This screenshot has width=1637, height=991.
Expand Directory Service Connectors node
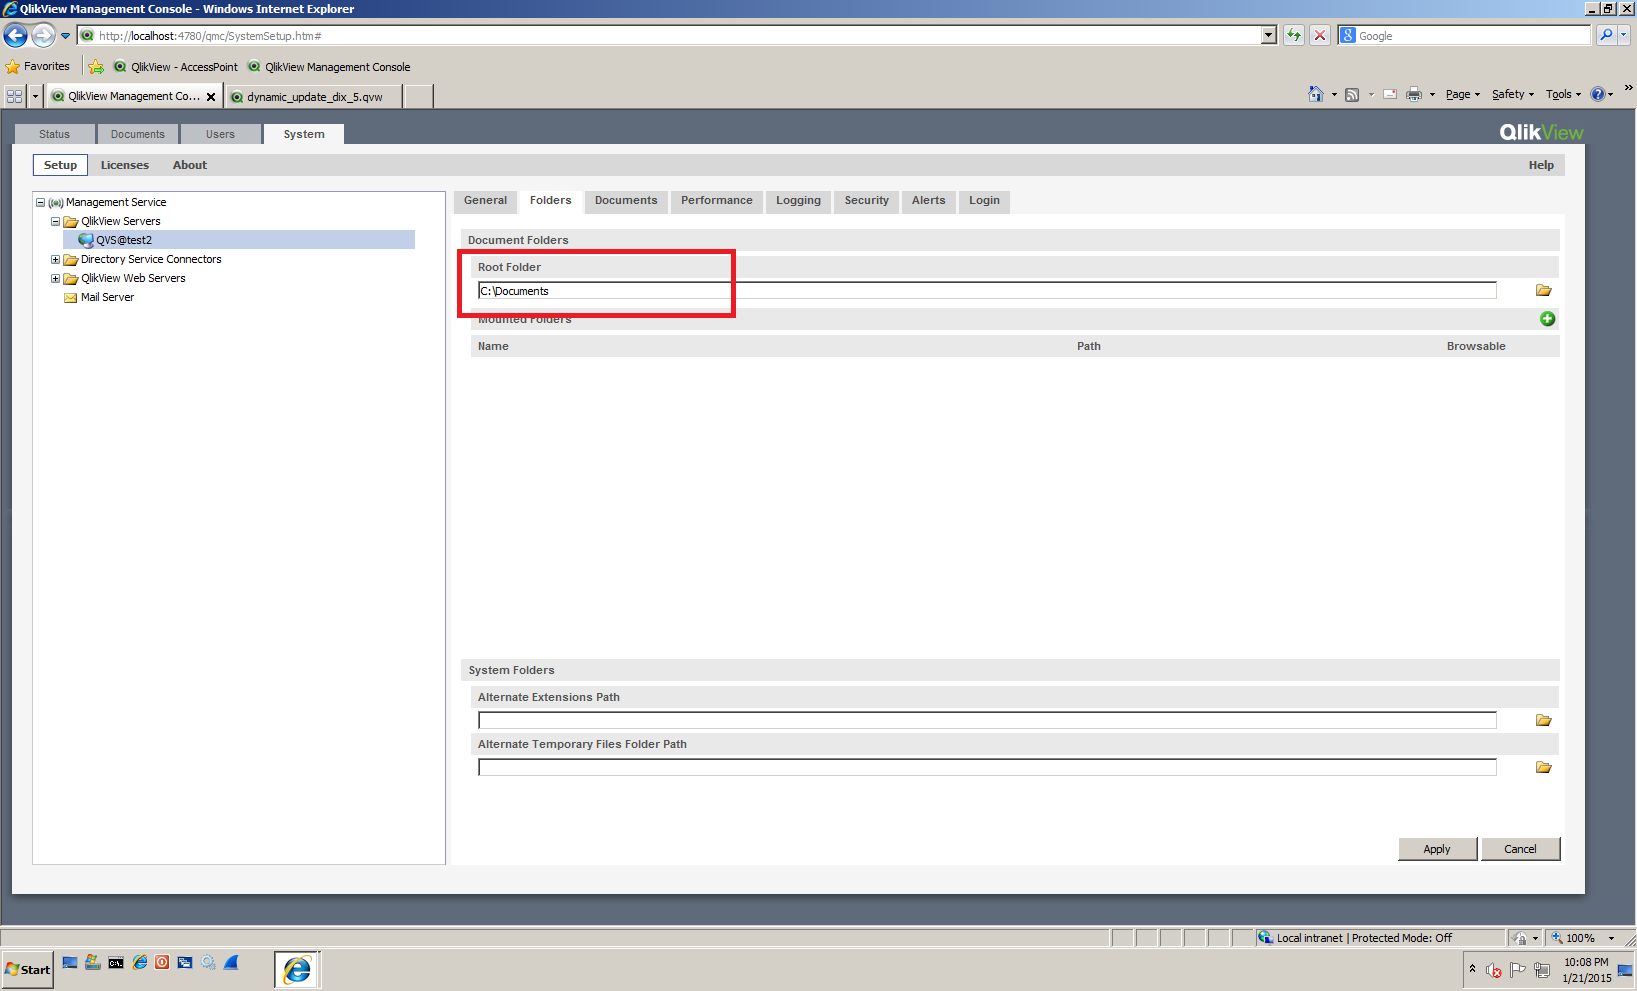point(56,260)
